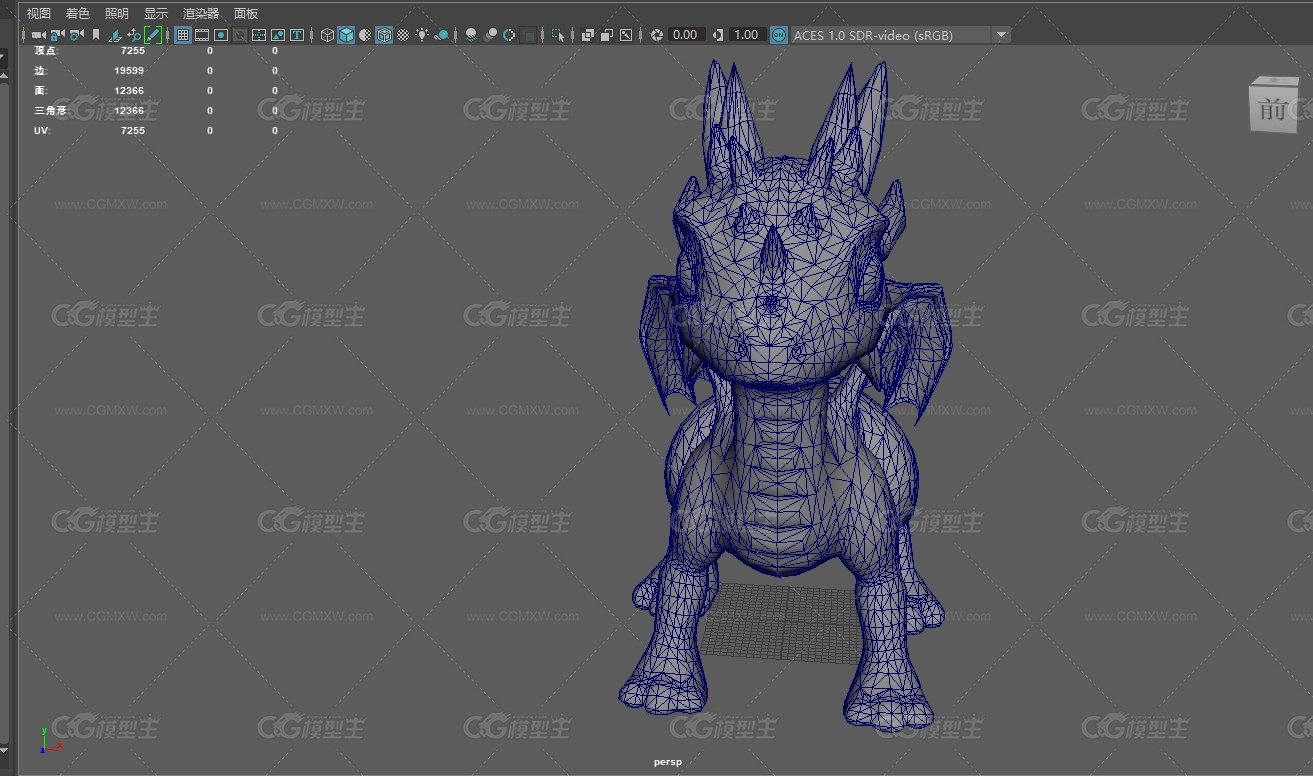This screenshot has height=776, width=1313.
Task: Click the Motion Blur icon
Action: 490,35
